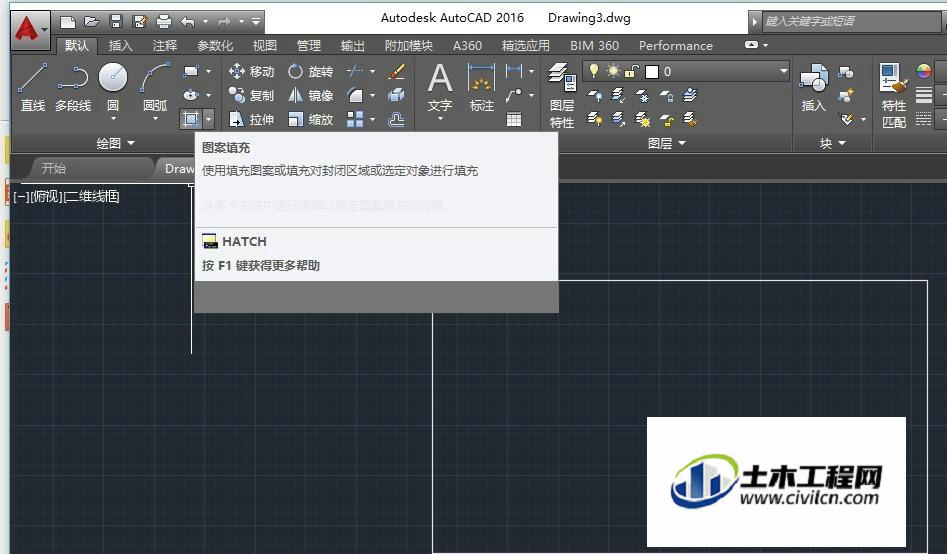Click the Scale (缩放) tool
Screen dimensions: 947x554
(x=310, y=120)
